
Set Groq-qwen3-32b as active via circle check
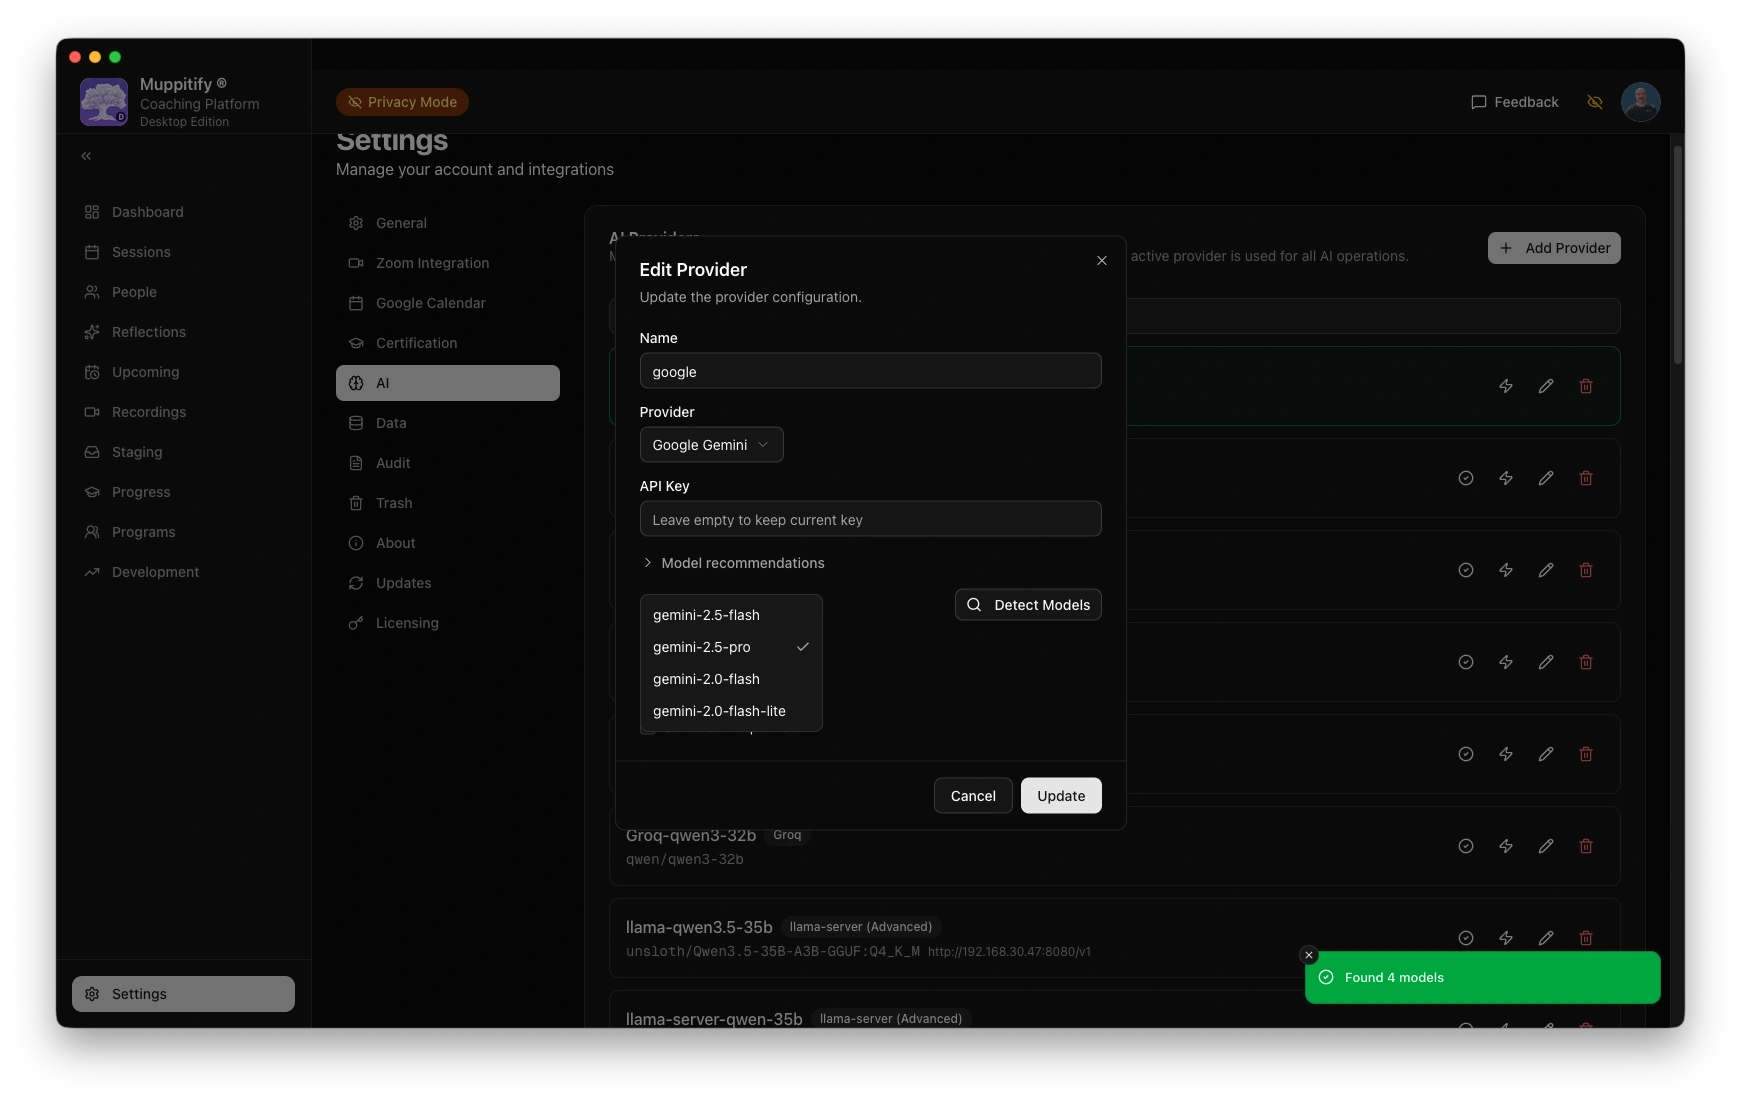[1465, 846]
